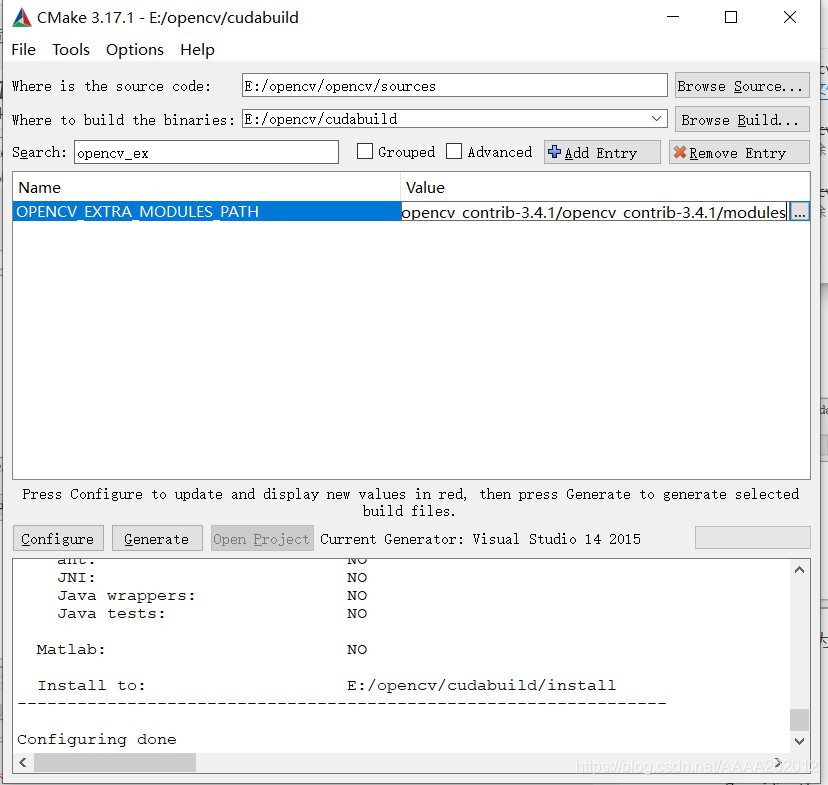Viewport: 828px width, 785px height.
Task: Click the output log vertical scrollbar thumb
Action: click(x=799, y=720)
